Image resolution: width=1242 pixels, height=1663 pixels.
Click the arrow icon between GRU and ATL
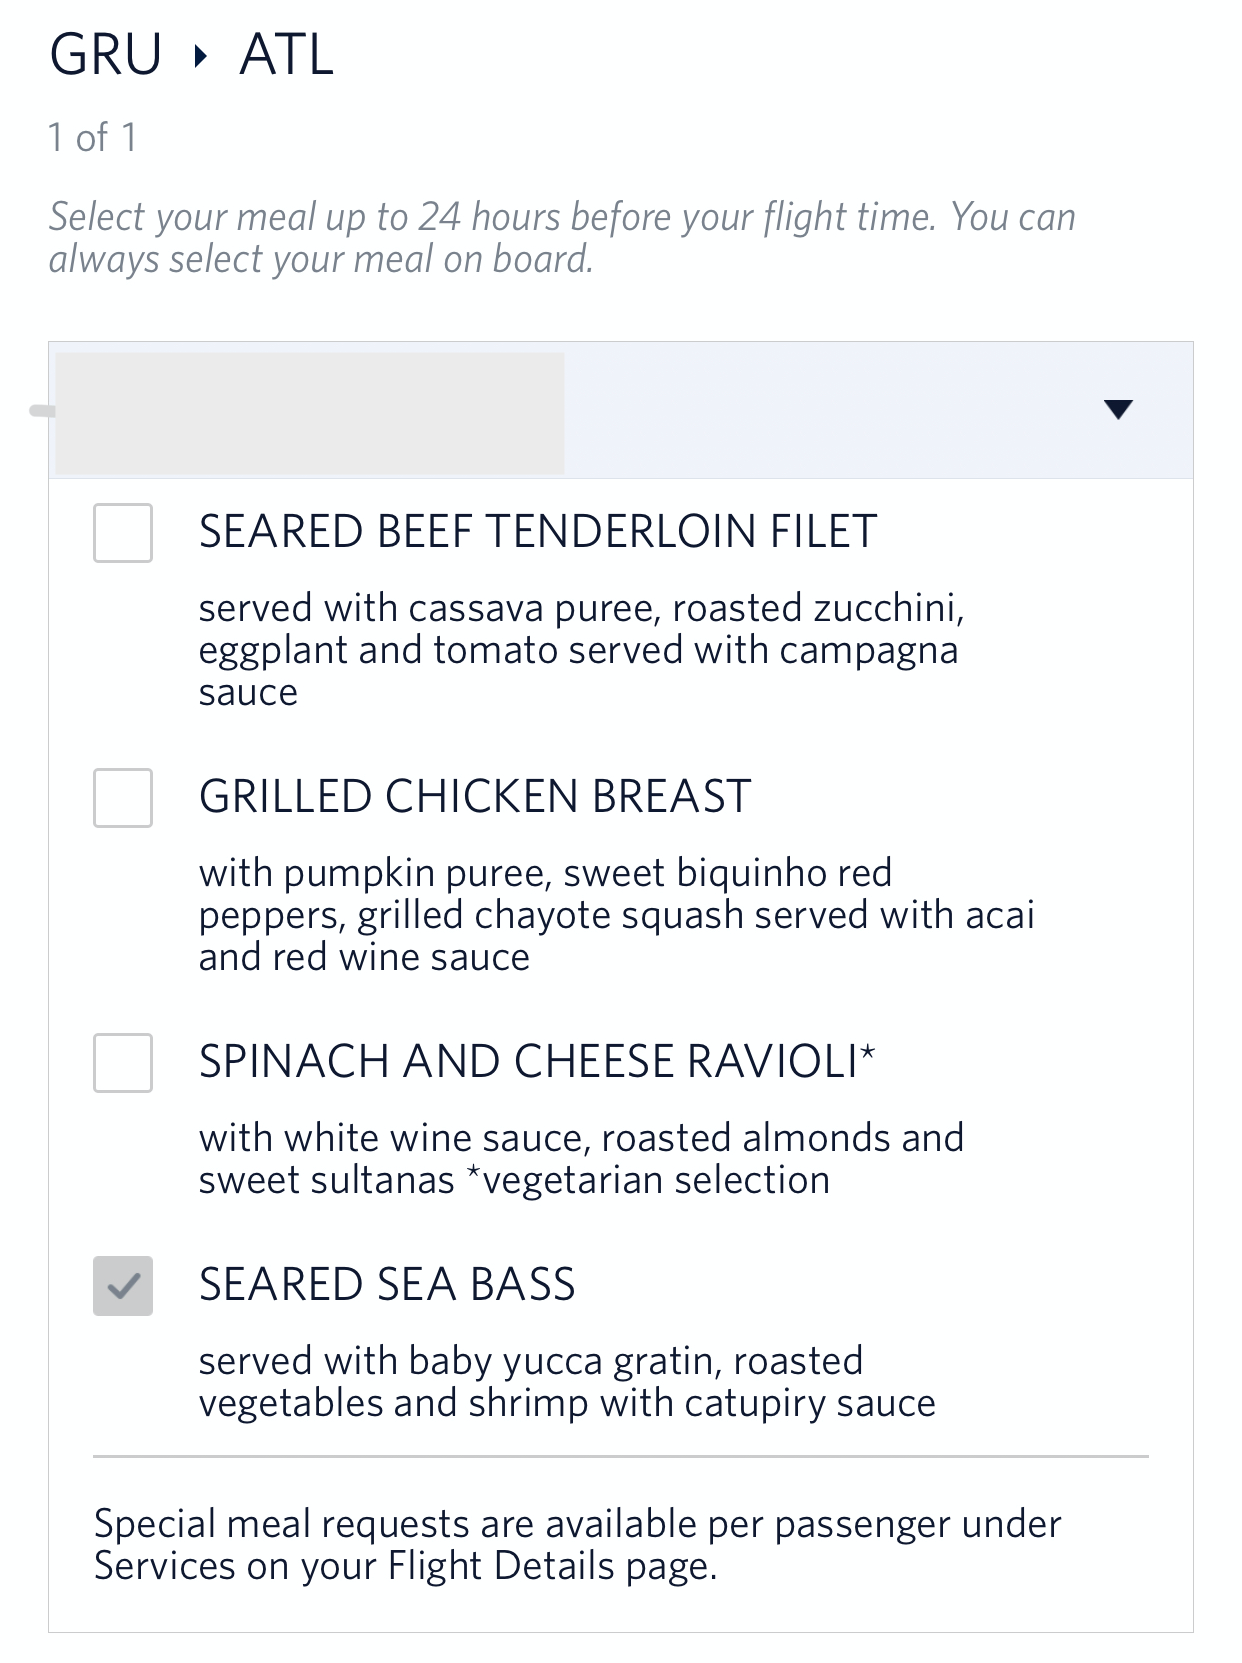pos(201,56)
